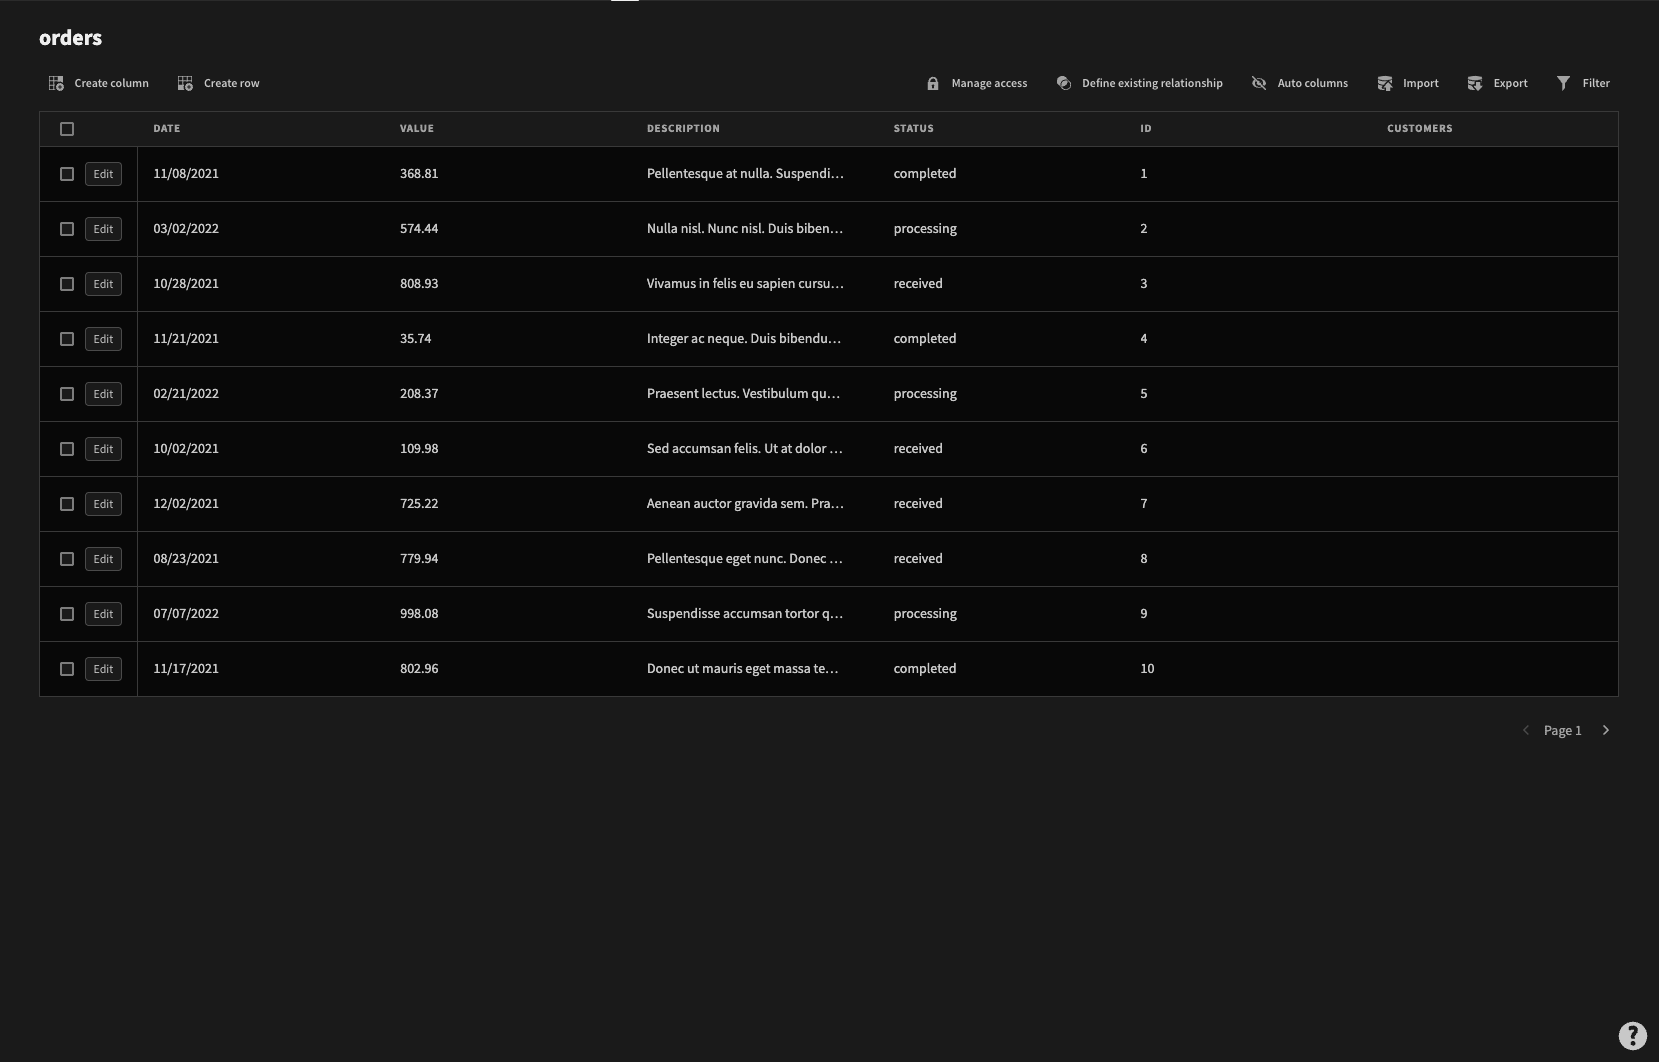Image resolution: width=1659 pixels, height=1062 pixels.
Task: Click description "Sed accumsan felis"
Action: (x=745, y=448)
